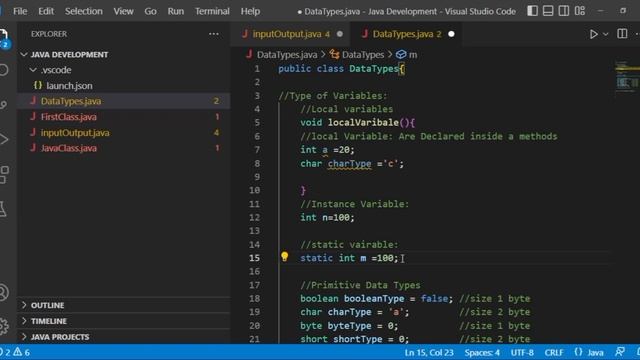Open Testing flask view
Screen dimensions: 640x360
pyautogui.click(x=3, y=209)
